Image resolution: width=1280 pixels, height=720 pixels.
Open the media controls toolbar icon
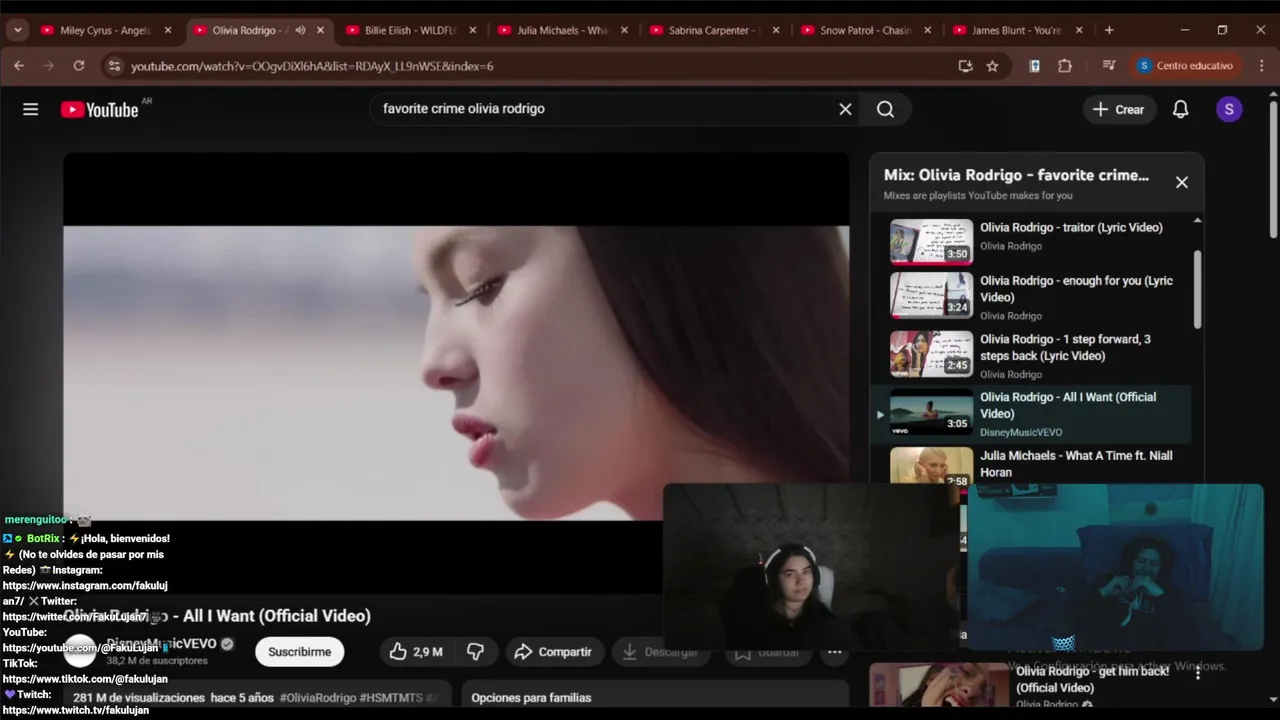coord(1108,66)
